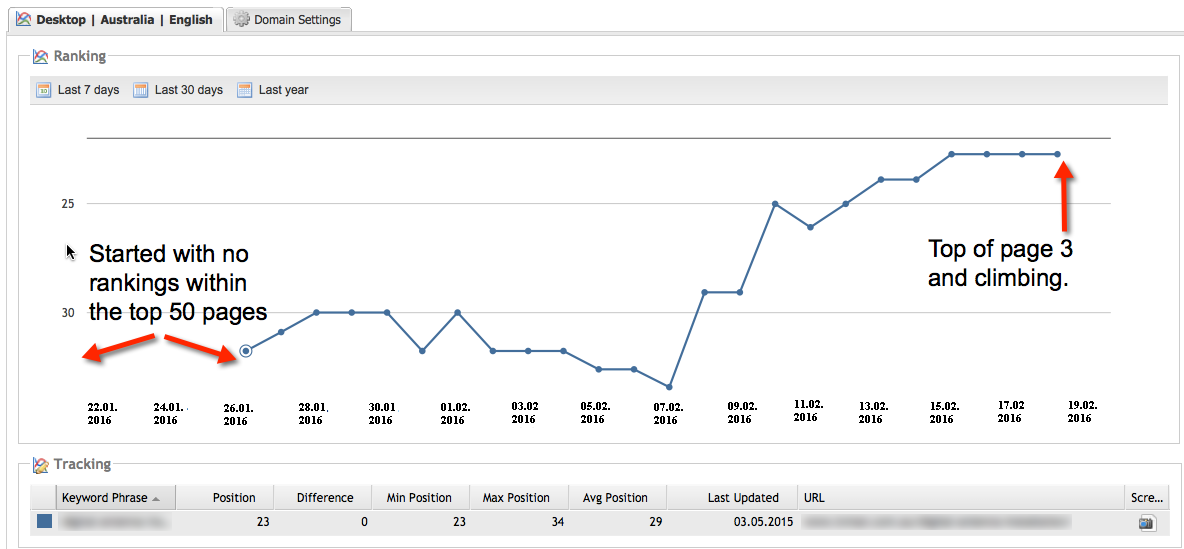Screen dimensions: 1184x549
Task: Click the chart icon on the Desktop tab
Action: [23, 19]
